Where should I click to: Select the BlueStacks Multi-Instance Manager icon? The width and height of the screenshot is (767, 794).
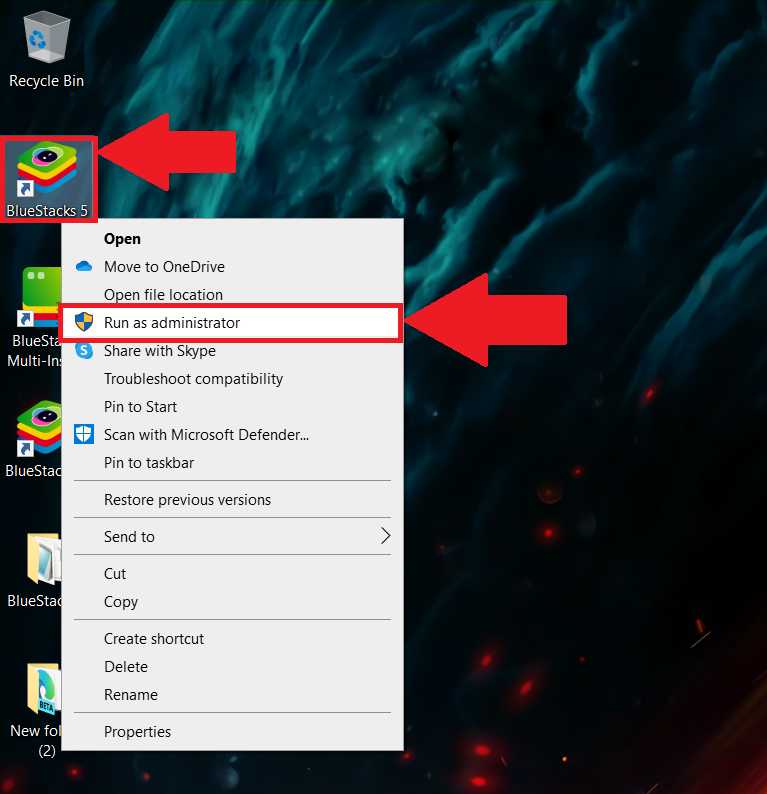tap(35, 316)
